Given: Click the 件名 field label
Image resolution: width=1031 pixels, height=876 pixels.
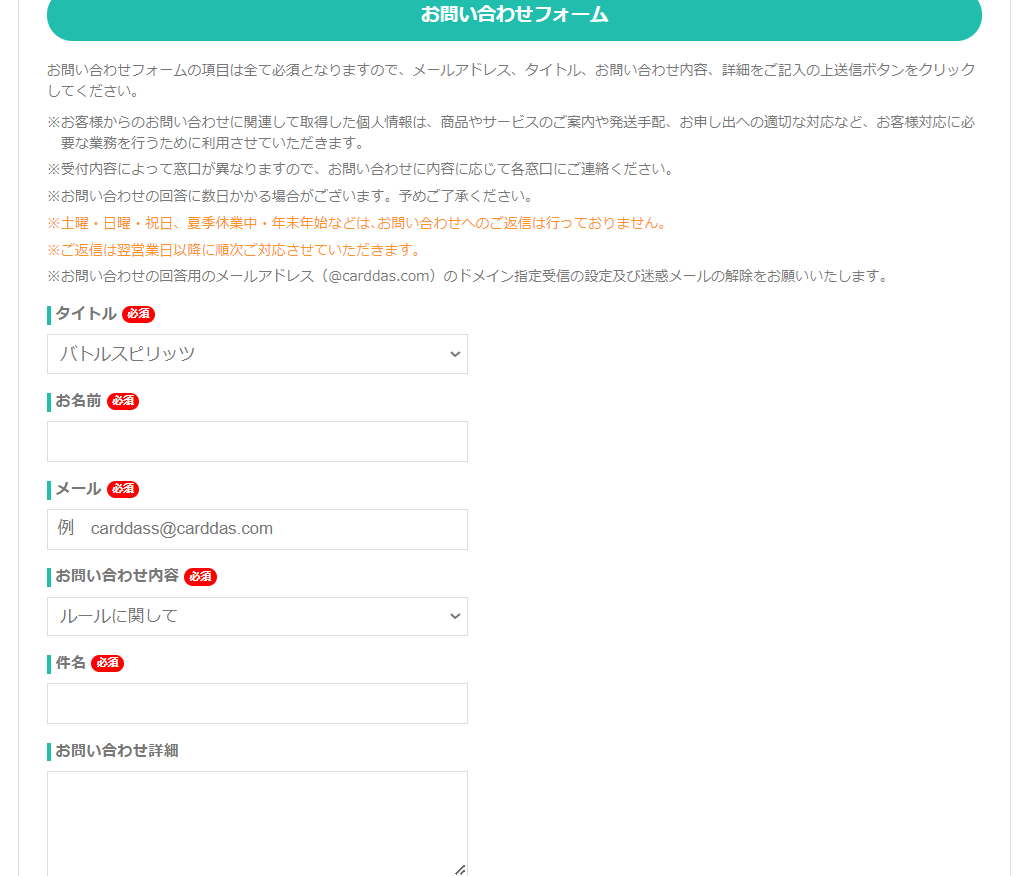Looking at the screenshot, I should [70, 662].
